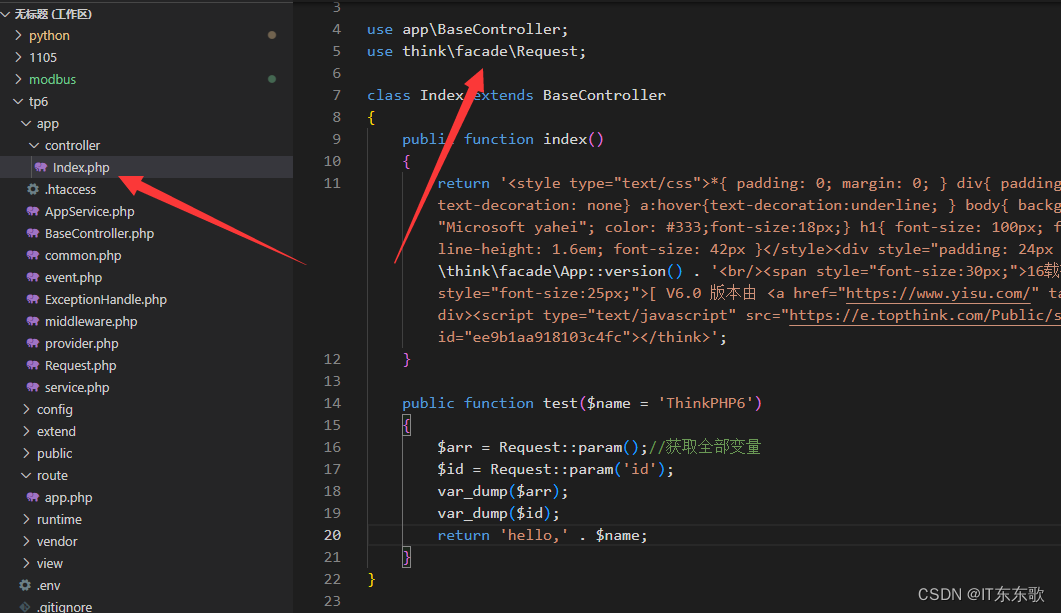Expand the config folder

[26, 409]
